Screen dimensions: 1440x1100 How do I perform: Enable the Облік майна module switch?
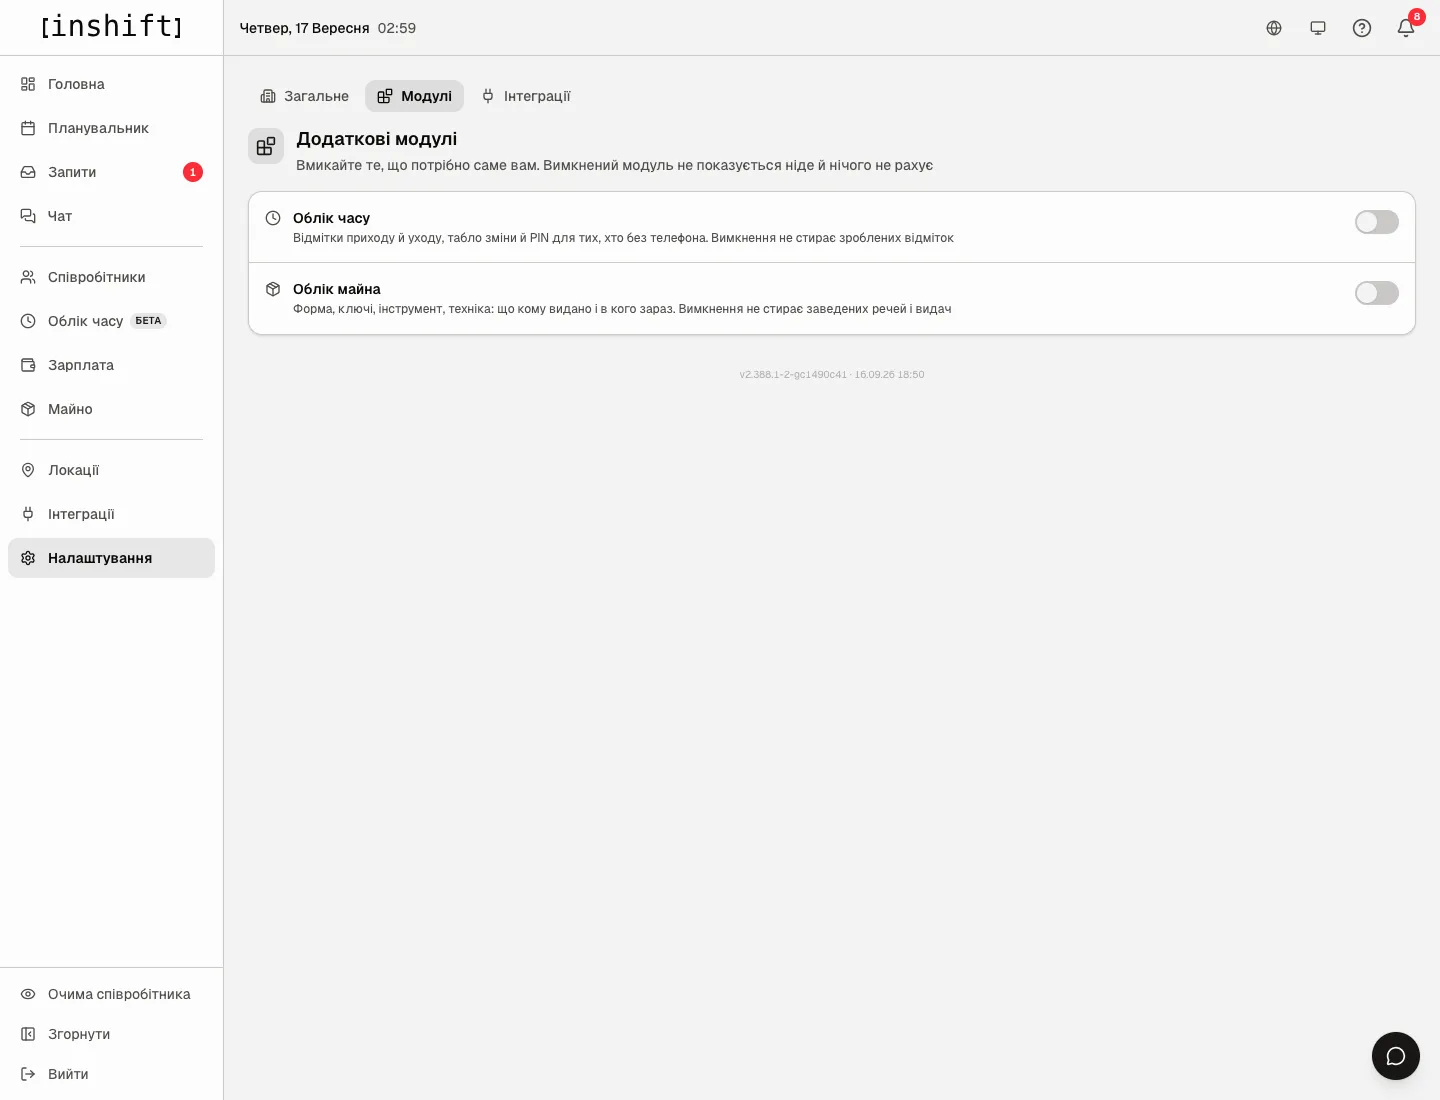[x=1377, y=293]
